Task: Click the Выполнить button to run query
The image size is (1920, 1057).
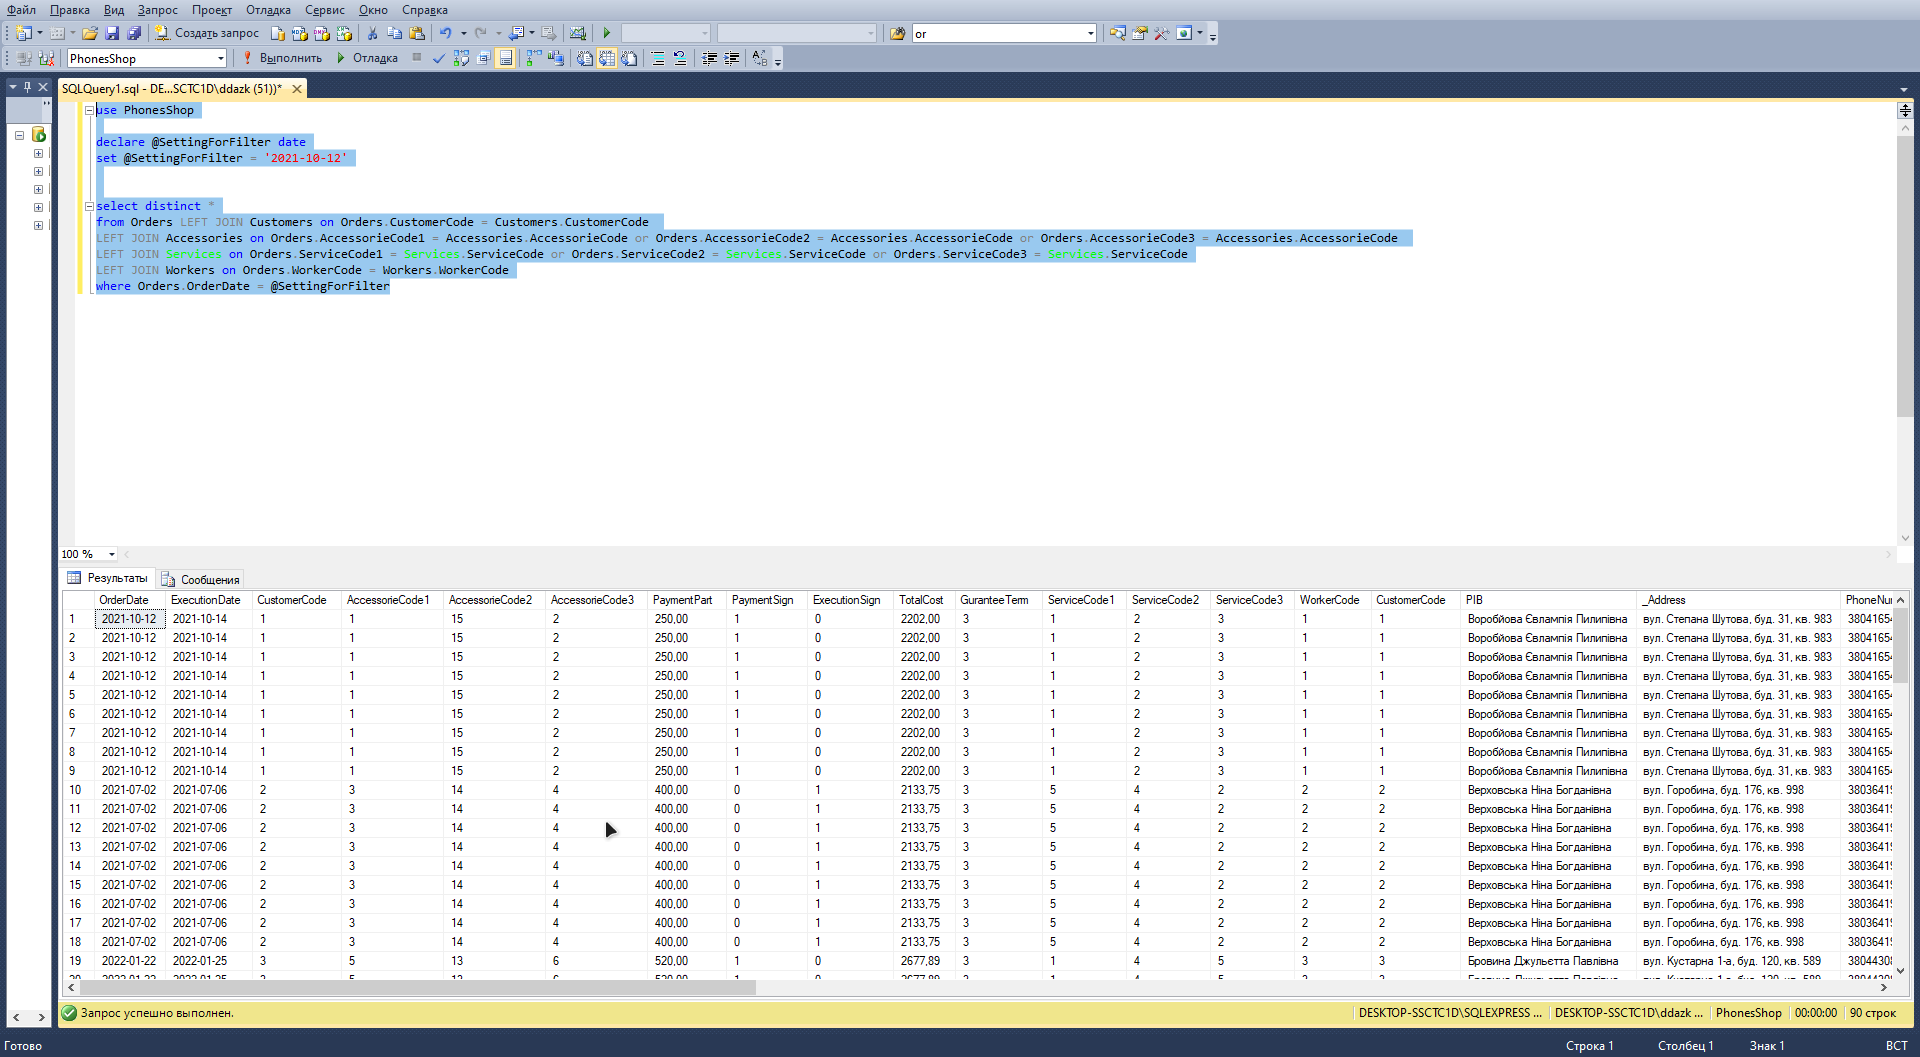Action: [x=283, y=58]
